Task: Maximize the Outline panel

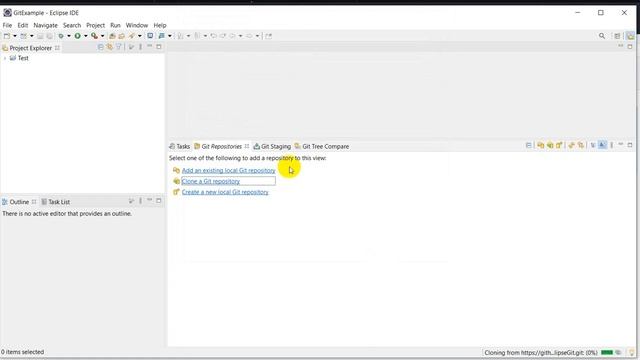Action: tap(159, 200)
